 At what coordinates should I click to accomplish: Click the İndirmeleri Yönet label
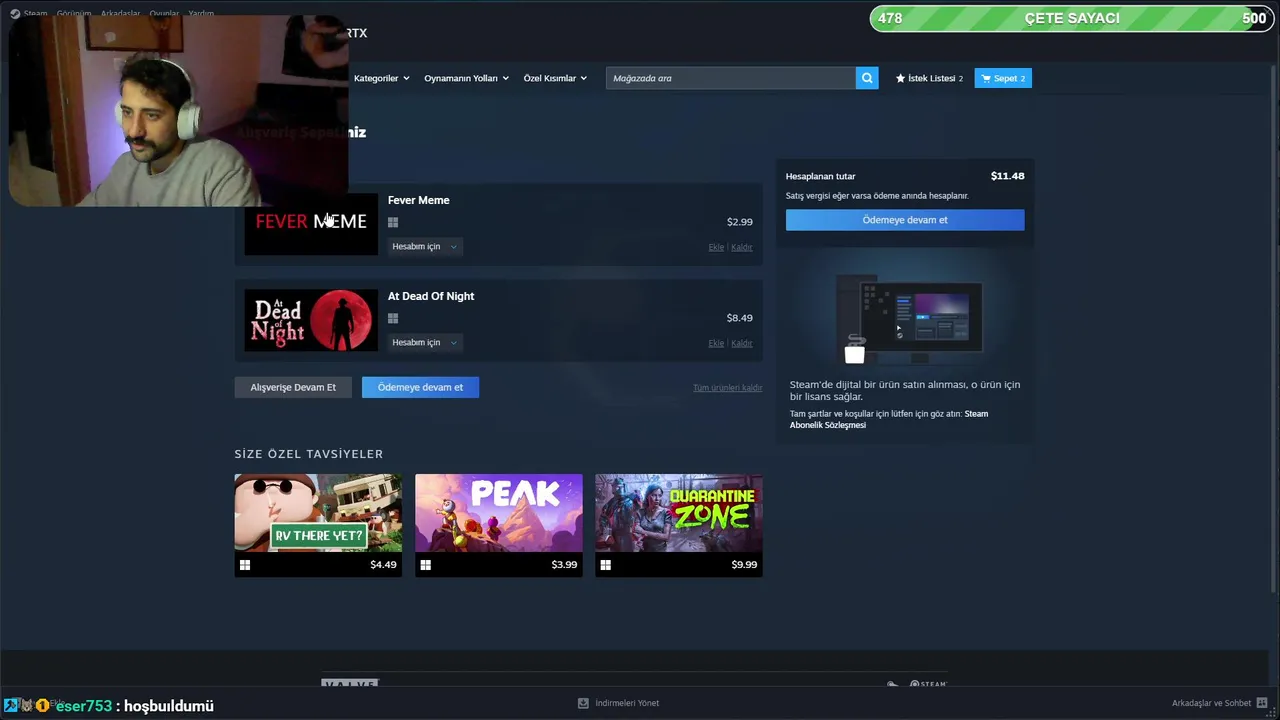pyautogui.click(x=627, y=703)
